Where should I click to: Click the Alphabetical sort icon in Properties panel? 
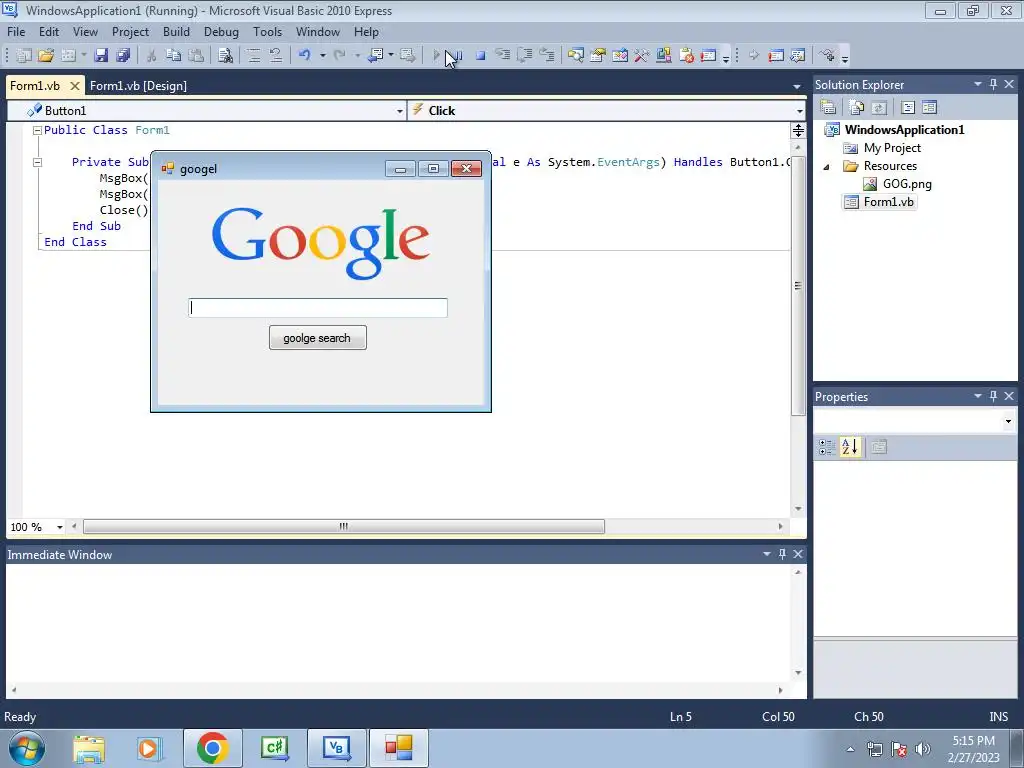pyautogui.click(x=850, y=447)
